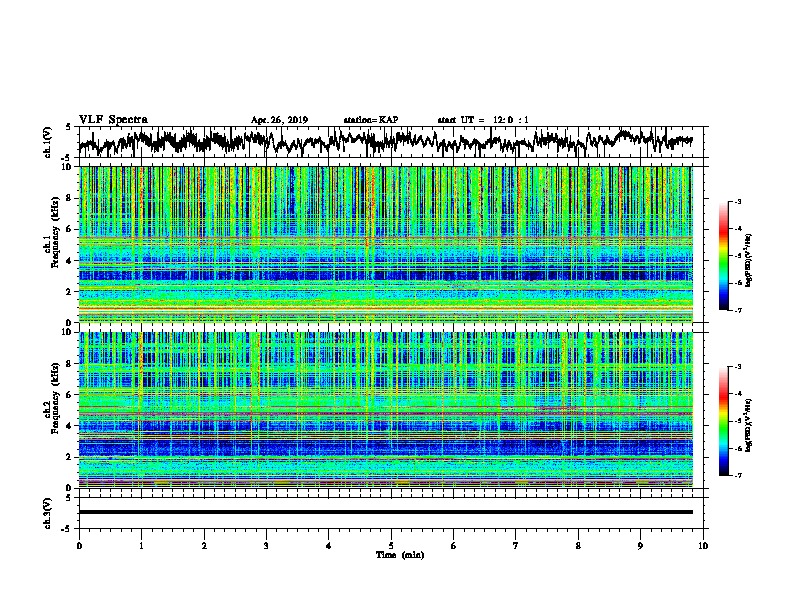
Task: Click the "VLF Spectra" title text
Action: coord(113,120)
